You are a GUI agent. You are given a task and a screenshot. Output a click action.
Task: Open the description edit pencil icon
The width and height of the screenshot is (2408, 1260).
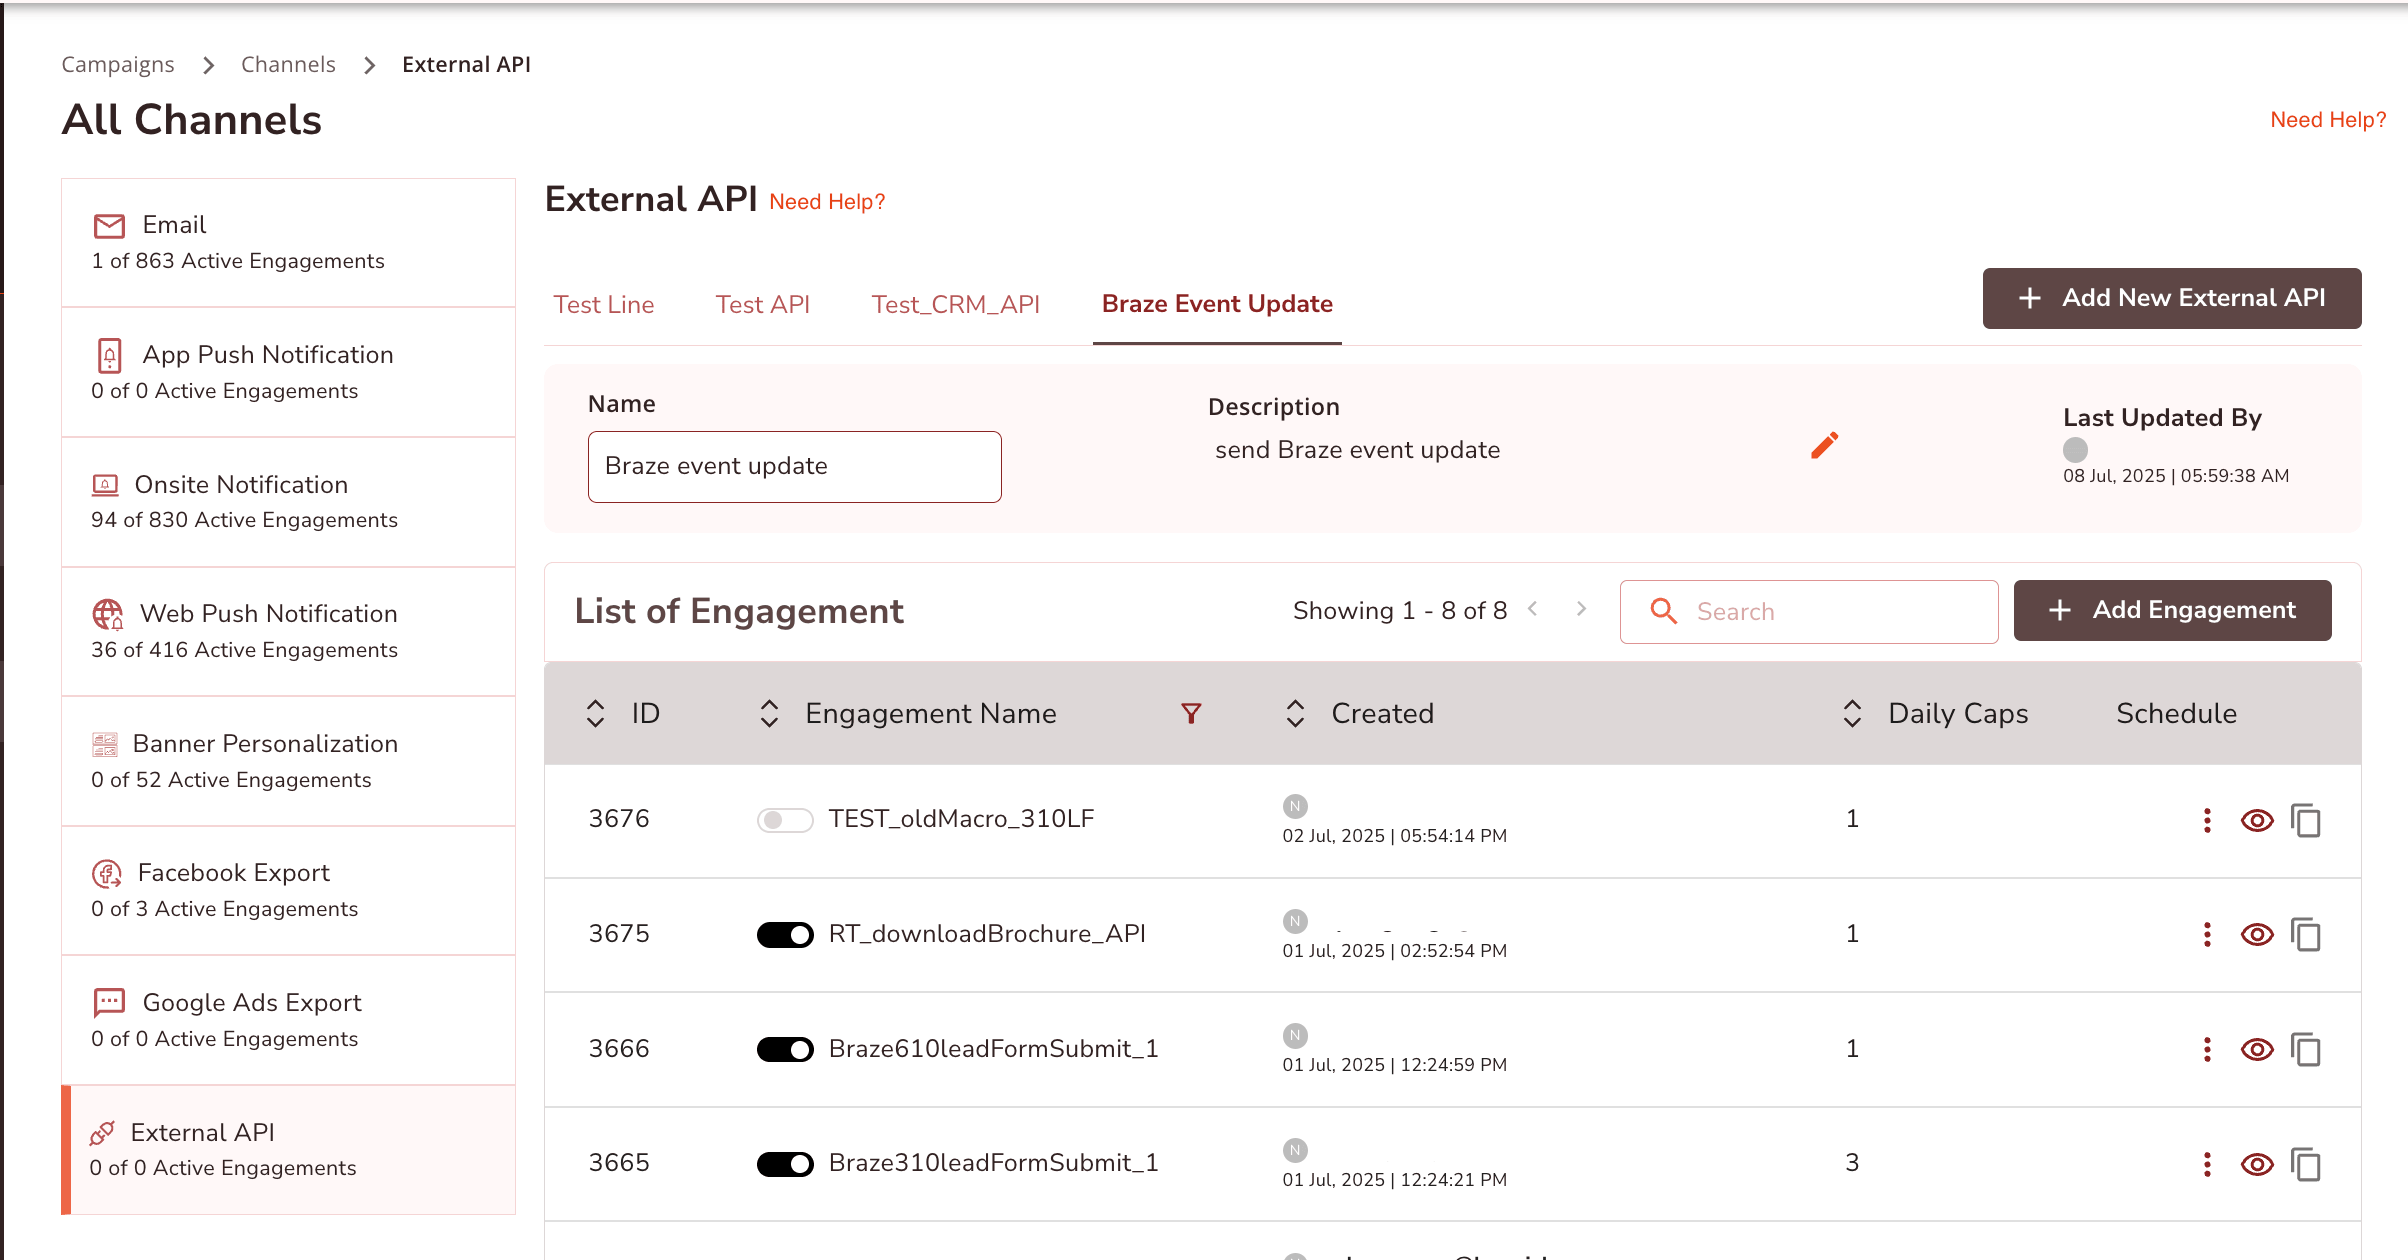(x=1823, y=447)
